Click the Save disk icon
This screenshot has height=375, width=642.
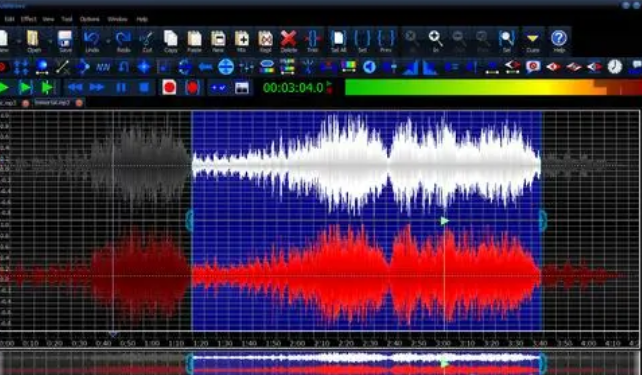(x=65, y=39)
